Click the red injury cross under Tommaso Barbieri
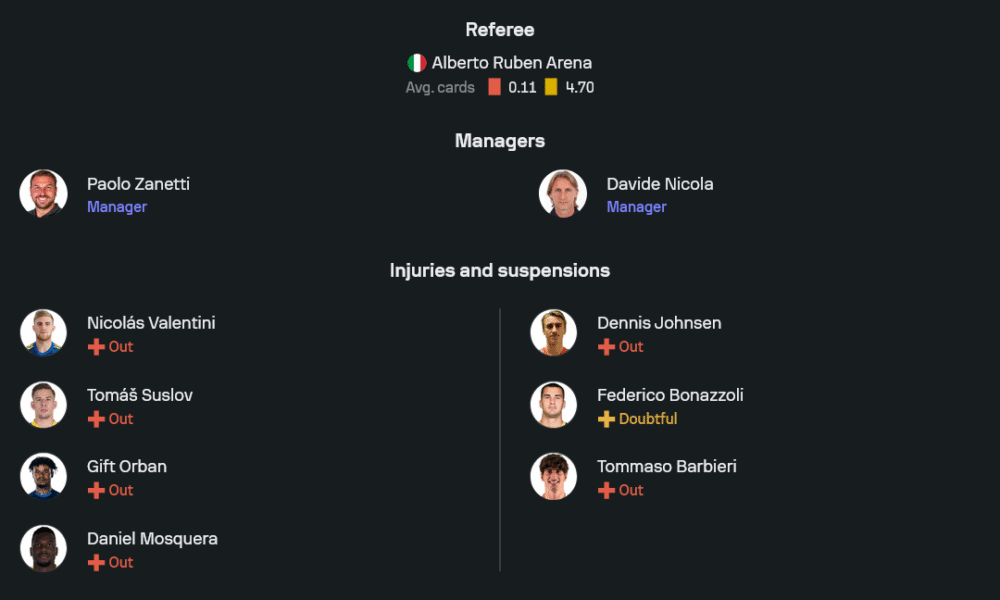Screen dimensions: 1000x600 tap(606, 491)
